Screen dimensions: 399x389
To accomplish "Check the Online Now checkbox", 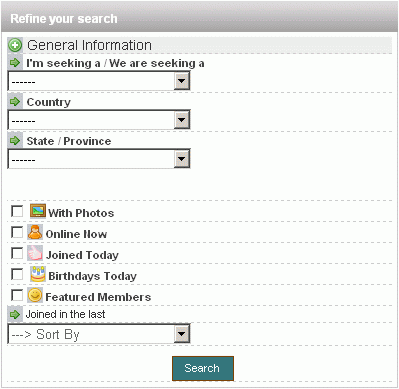I will 17,232.
